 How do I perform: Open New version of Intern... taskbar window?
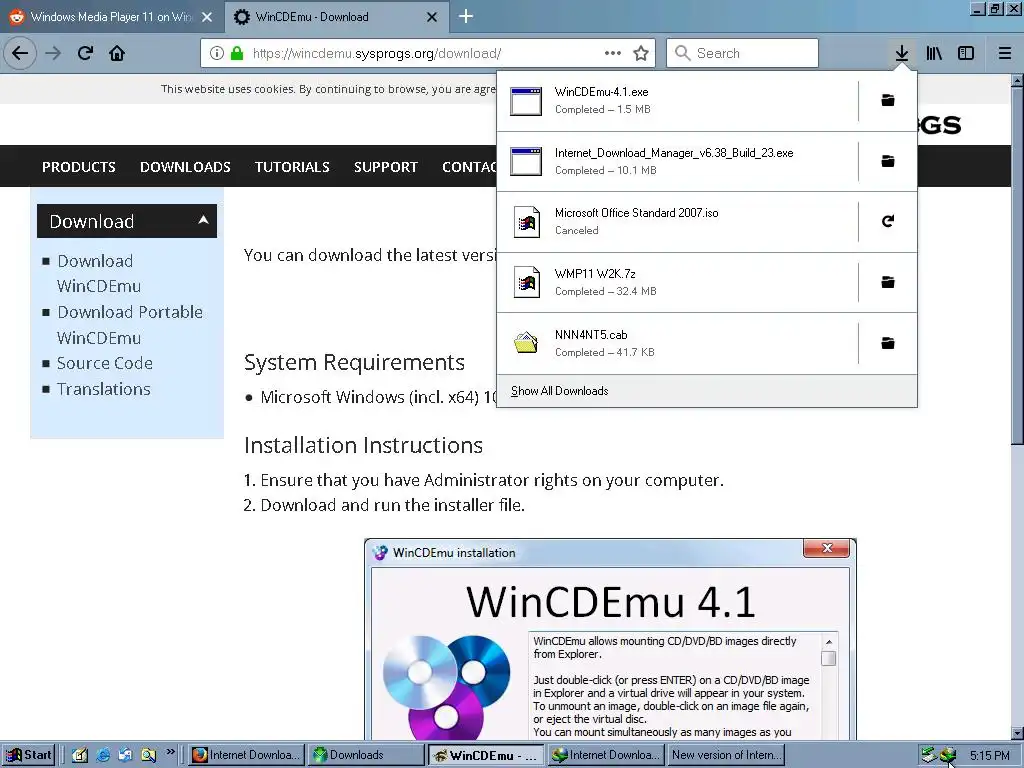tap(725, 755)
